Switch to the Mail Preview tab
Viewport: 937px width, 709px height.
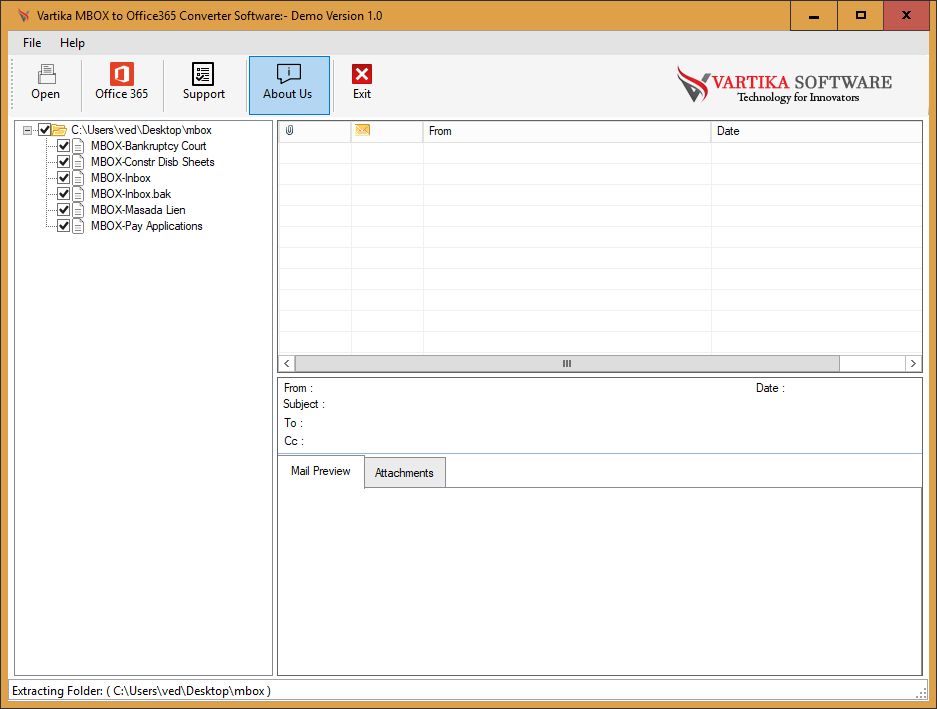pos(321,471)
